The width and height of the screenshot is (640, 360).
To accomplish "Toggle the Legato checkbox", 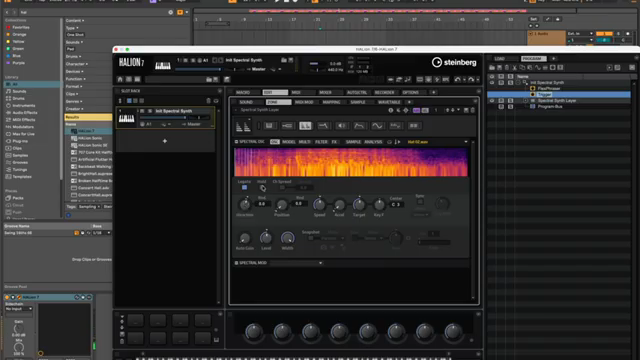I will (x=244, y=187).
